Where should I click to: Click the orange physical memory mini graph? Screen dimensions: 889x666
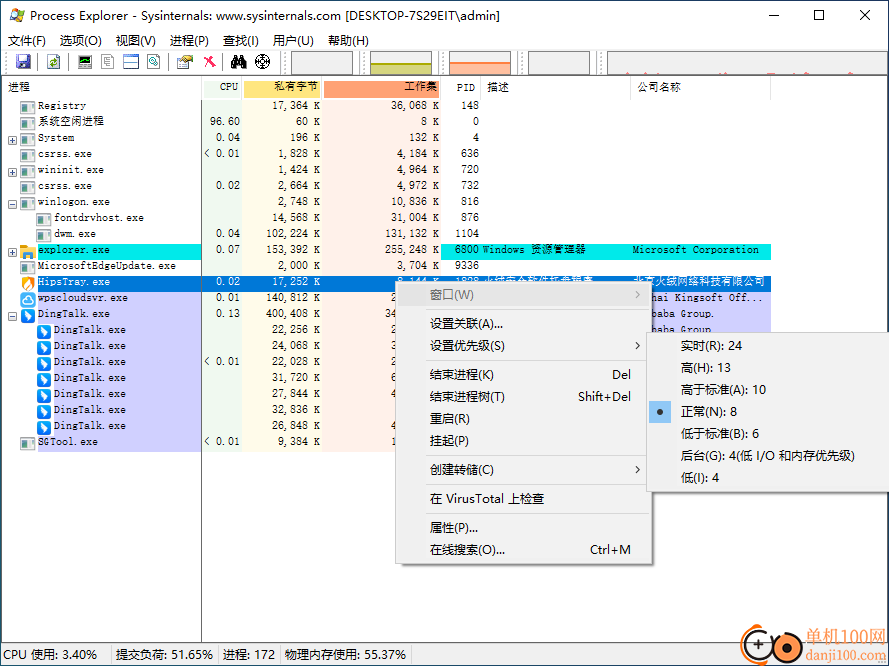click(480, 63)
